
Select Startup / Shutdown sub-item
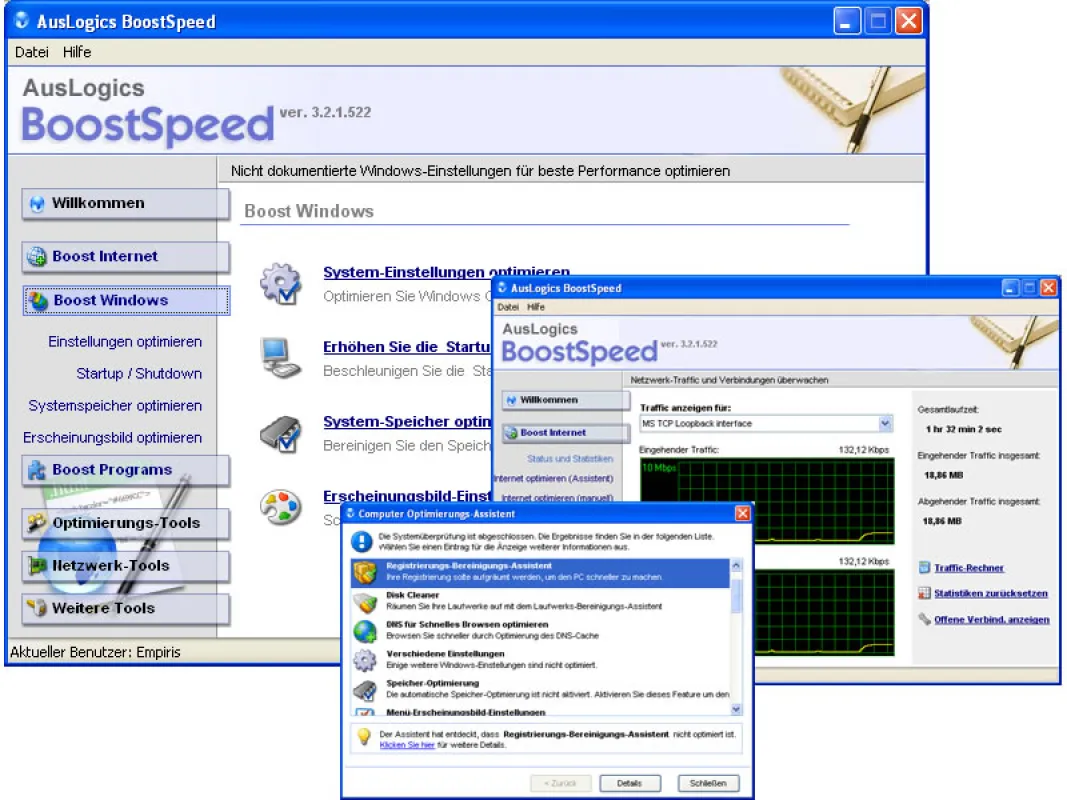(x=139, y=374)
